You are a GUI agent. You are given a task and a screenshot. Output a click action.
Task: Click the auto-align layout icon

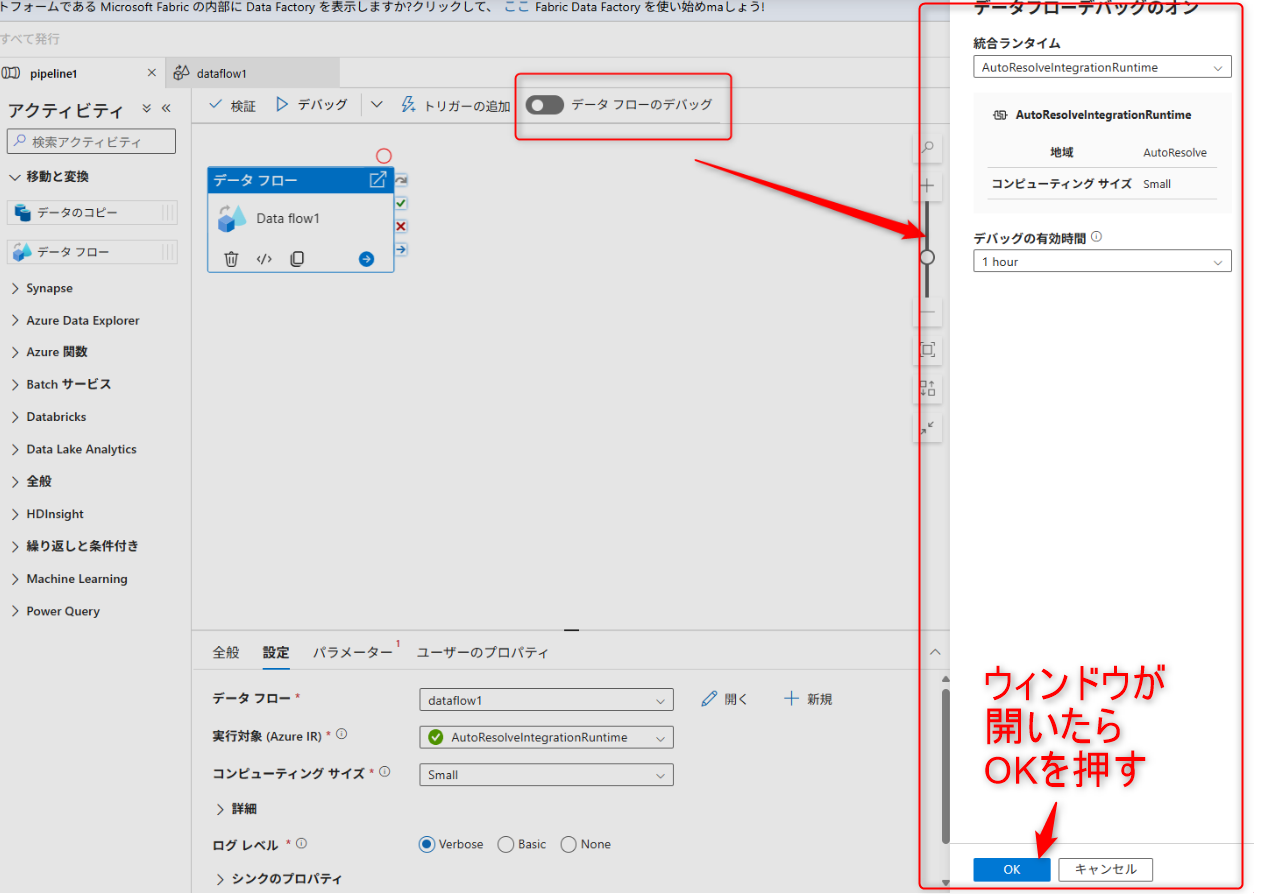click(x=926, y=388)
